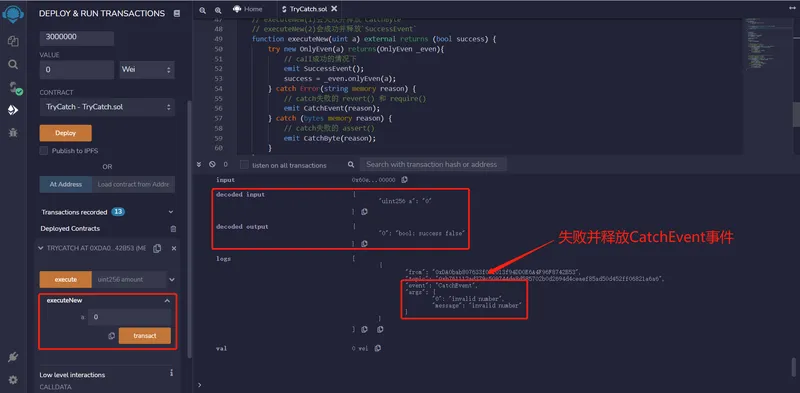The image size is (800, 393).
Task: Open the Remix home logo icon
Action: 13,13
